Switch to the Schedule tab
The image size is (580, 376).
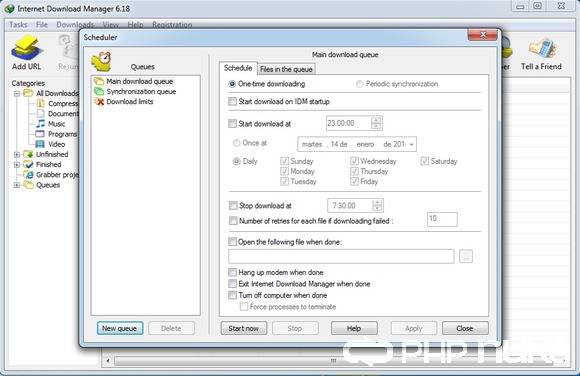[238, 68]
